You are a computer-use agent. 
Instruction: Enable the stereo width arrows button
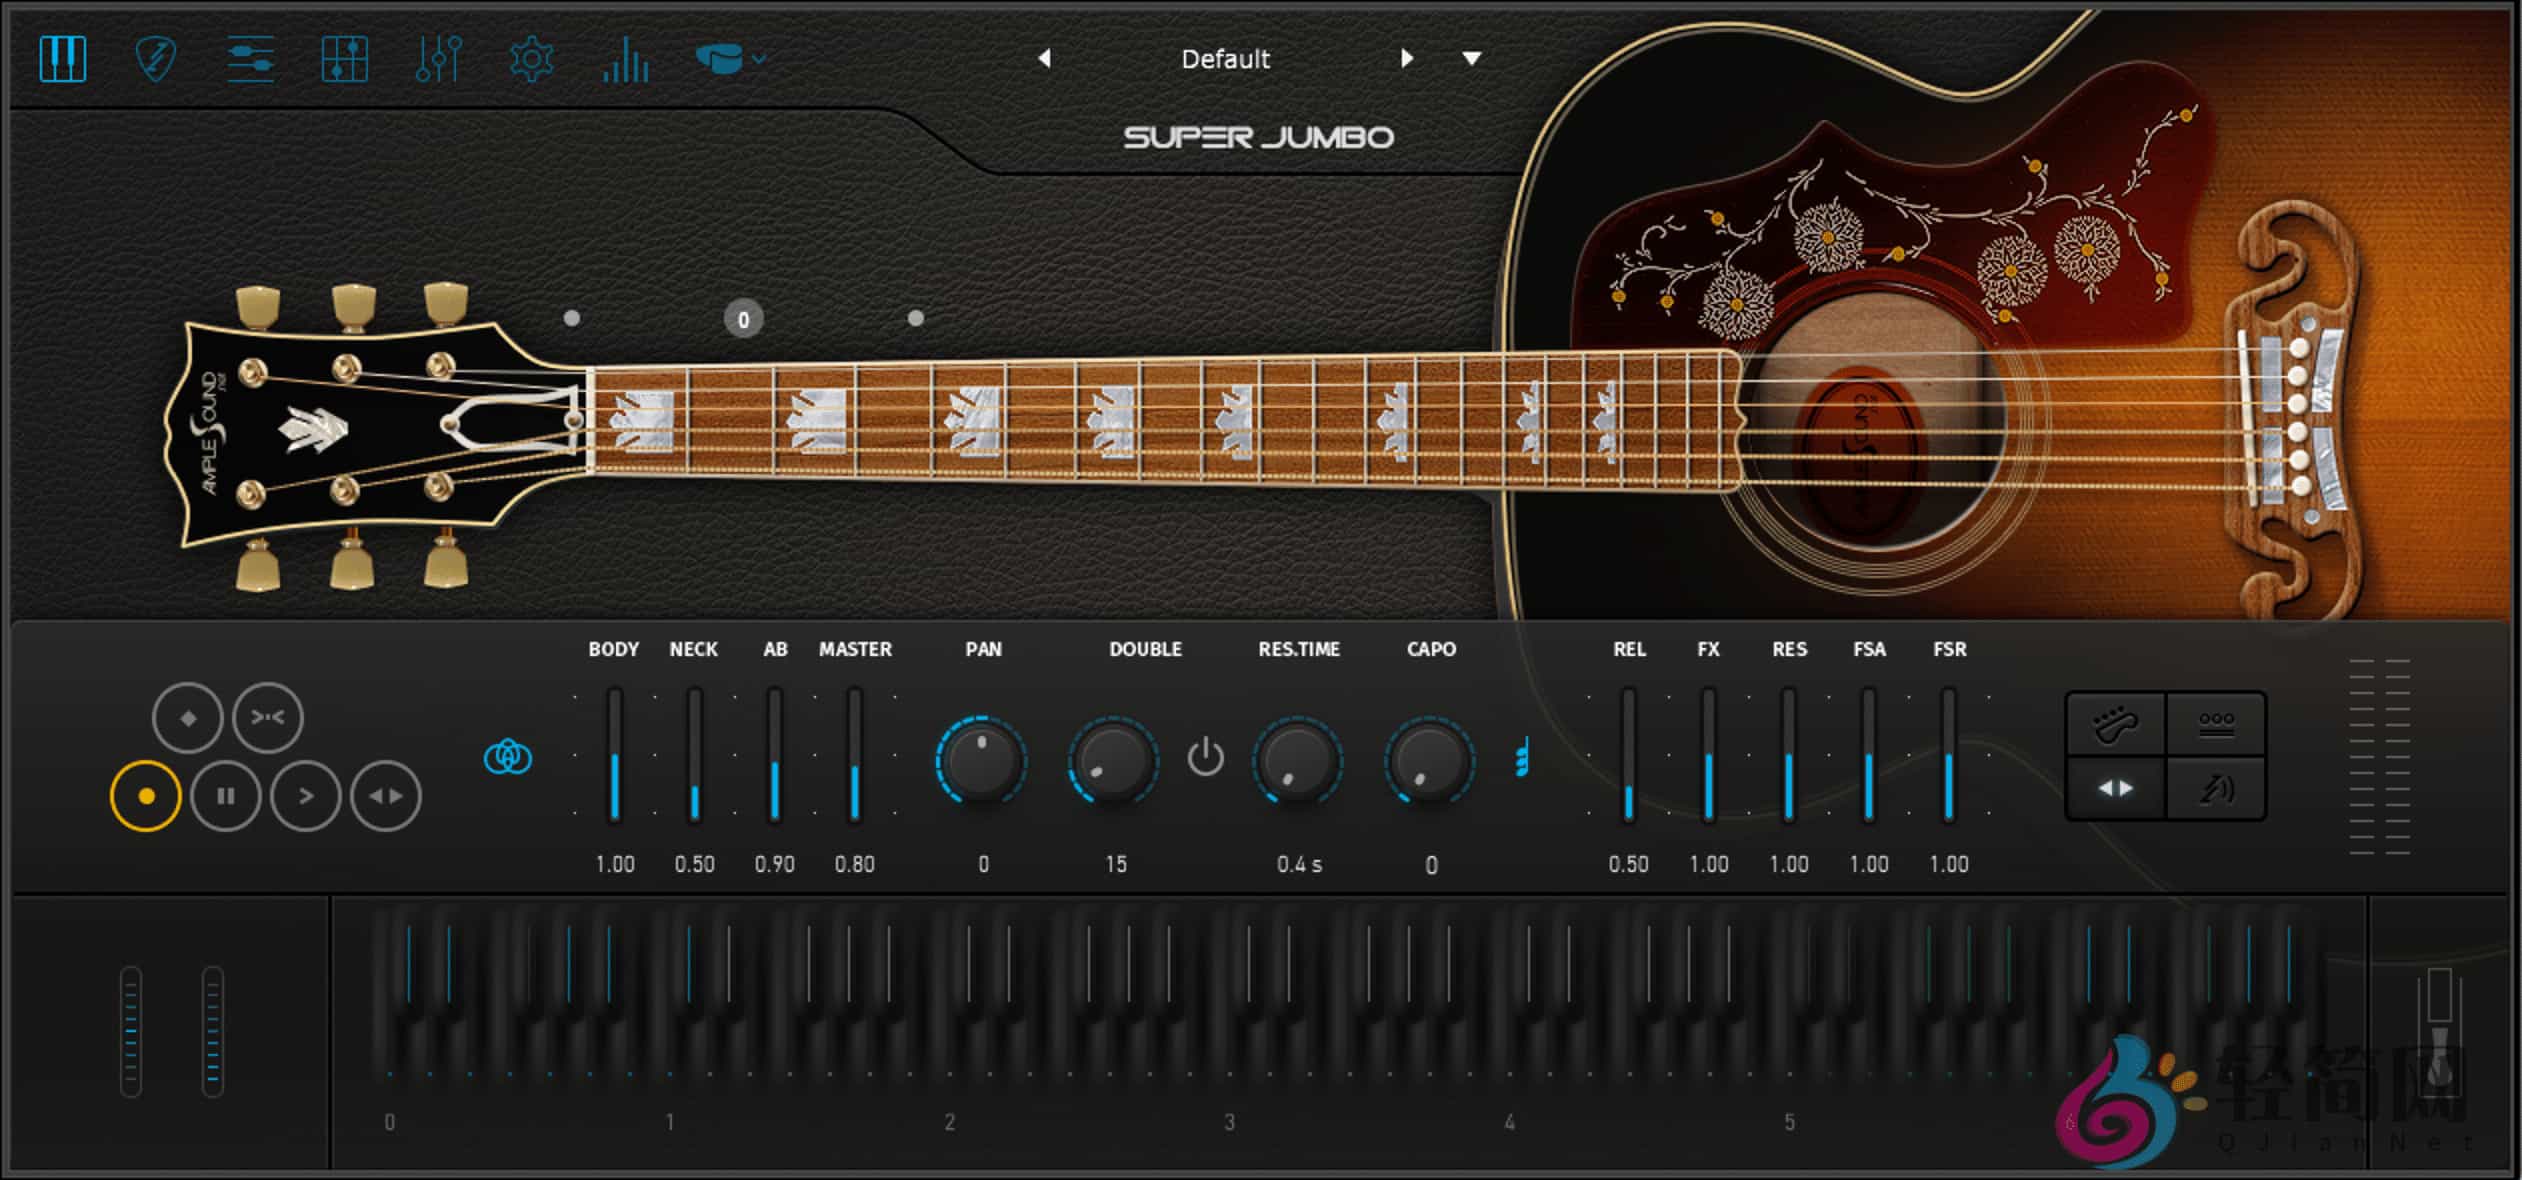pos(2115,786)
